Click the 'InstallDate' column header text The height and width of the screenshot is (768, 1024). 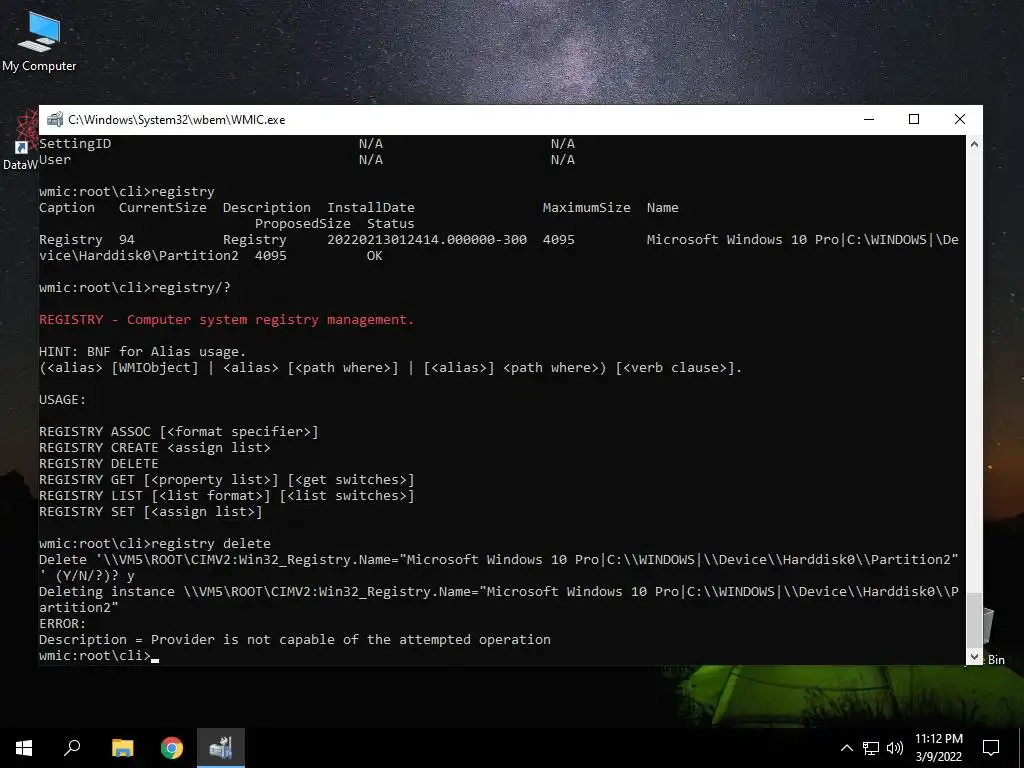[x=371, y=208]
